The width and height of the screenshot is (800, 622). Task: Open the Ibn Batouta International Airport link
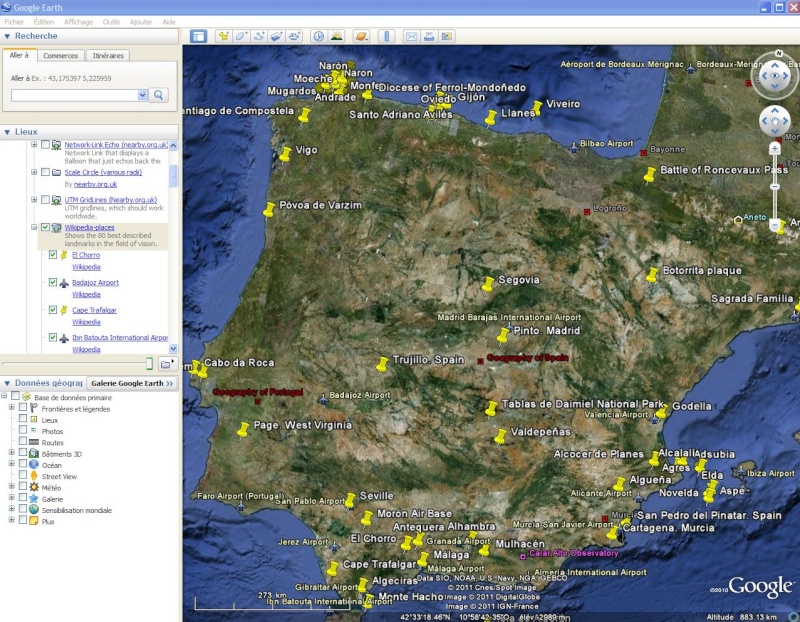[120, 337]
